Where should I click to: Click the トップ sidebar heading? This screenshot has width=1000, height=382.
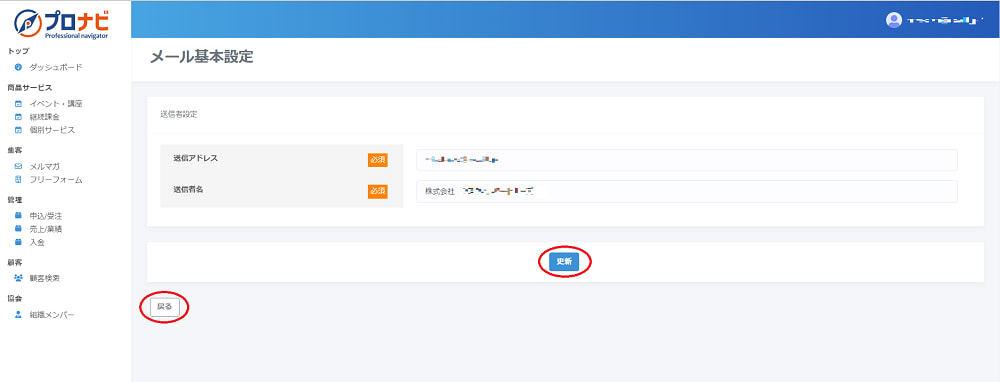[18, 51]
